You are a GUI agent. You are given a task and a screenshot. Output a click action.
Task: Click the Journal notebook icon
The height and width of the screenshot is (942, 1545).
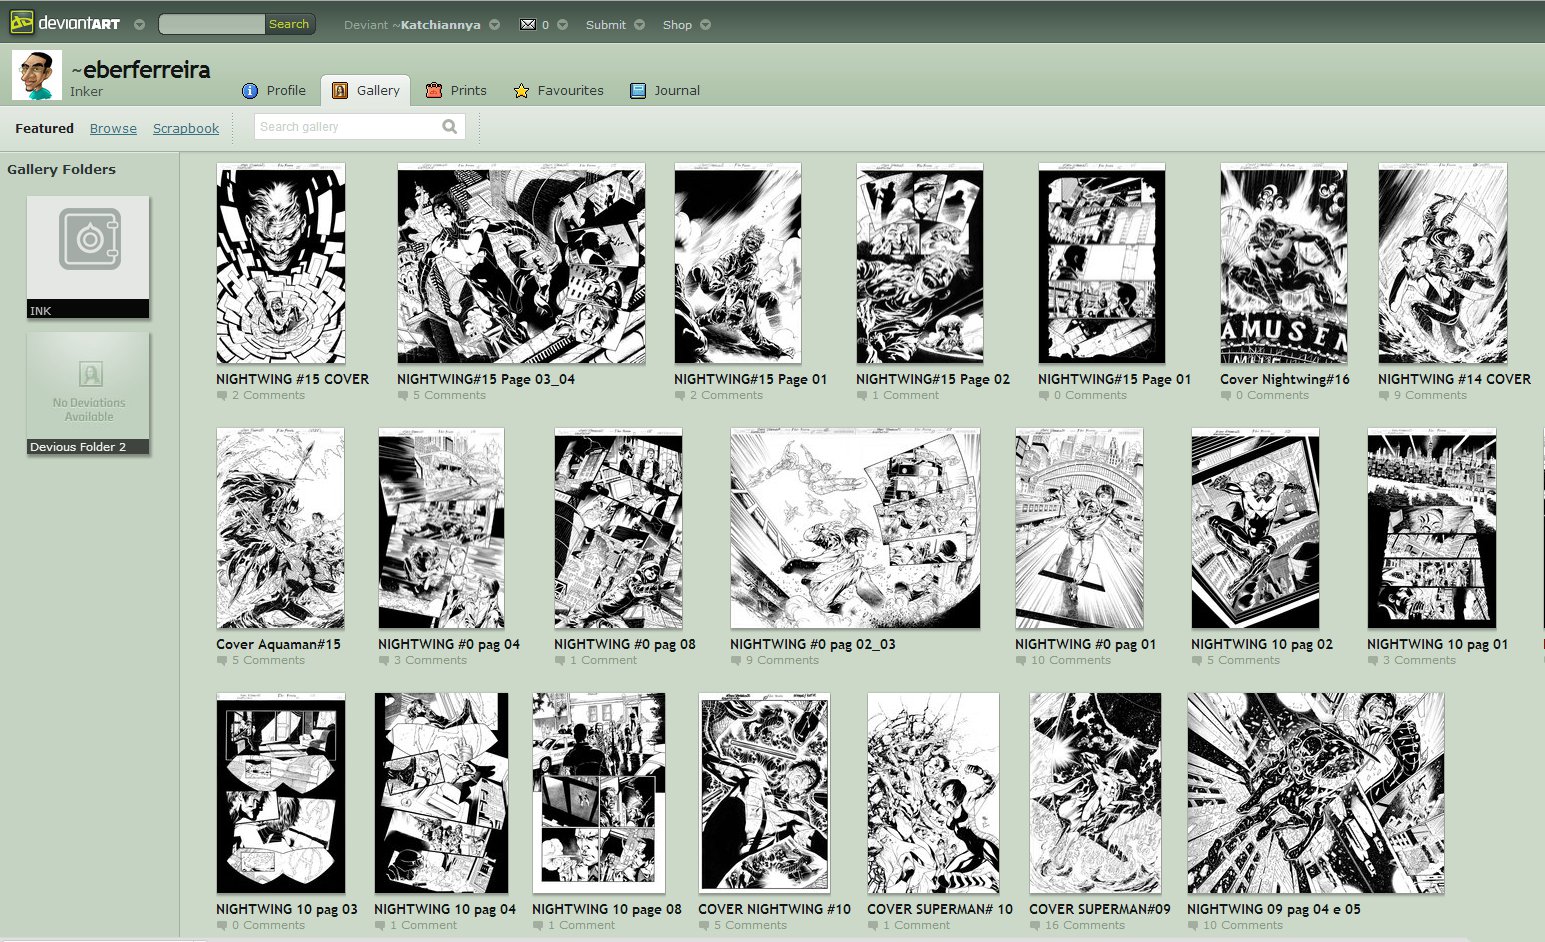(638, 91)
